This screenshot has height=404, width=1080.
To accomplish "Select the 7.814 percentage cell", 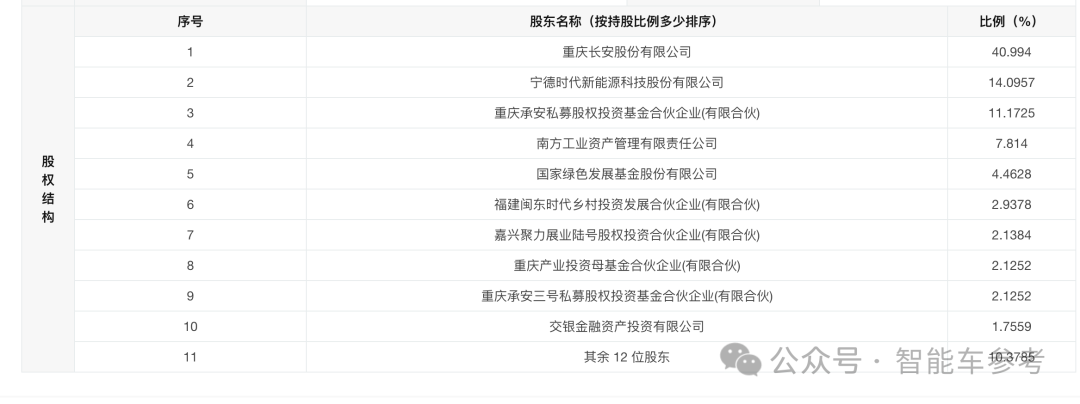I will [1009, 144].
